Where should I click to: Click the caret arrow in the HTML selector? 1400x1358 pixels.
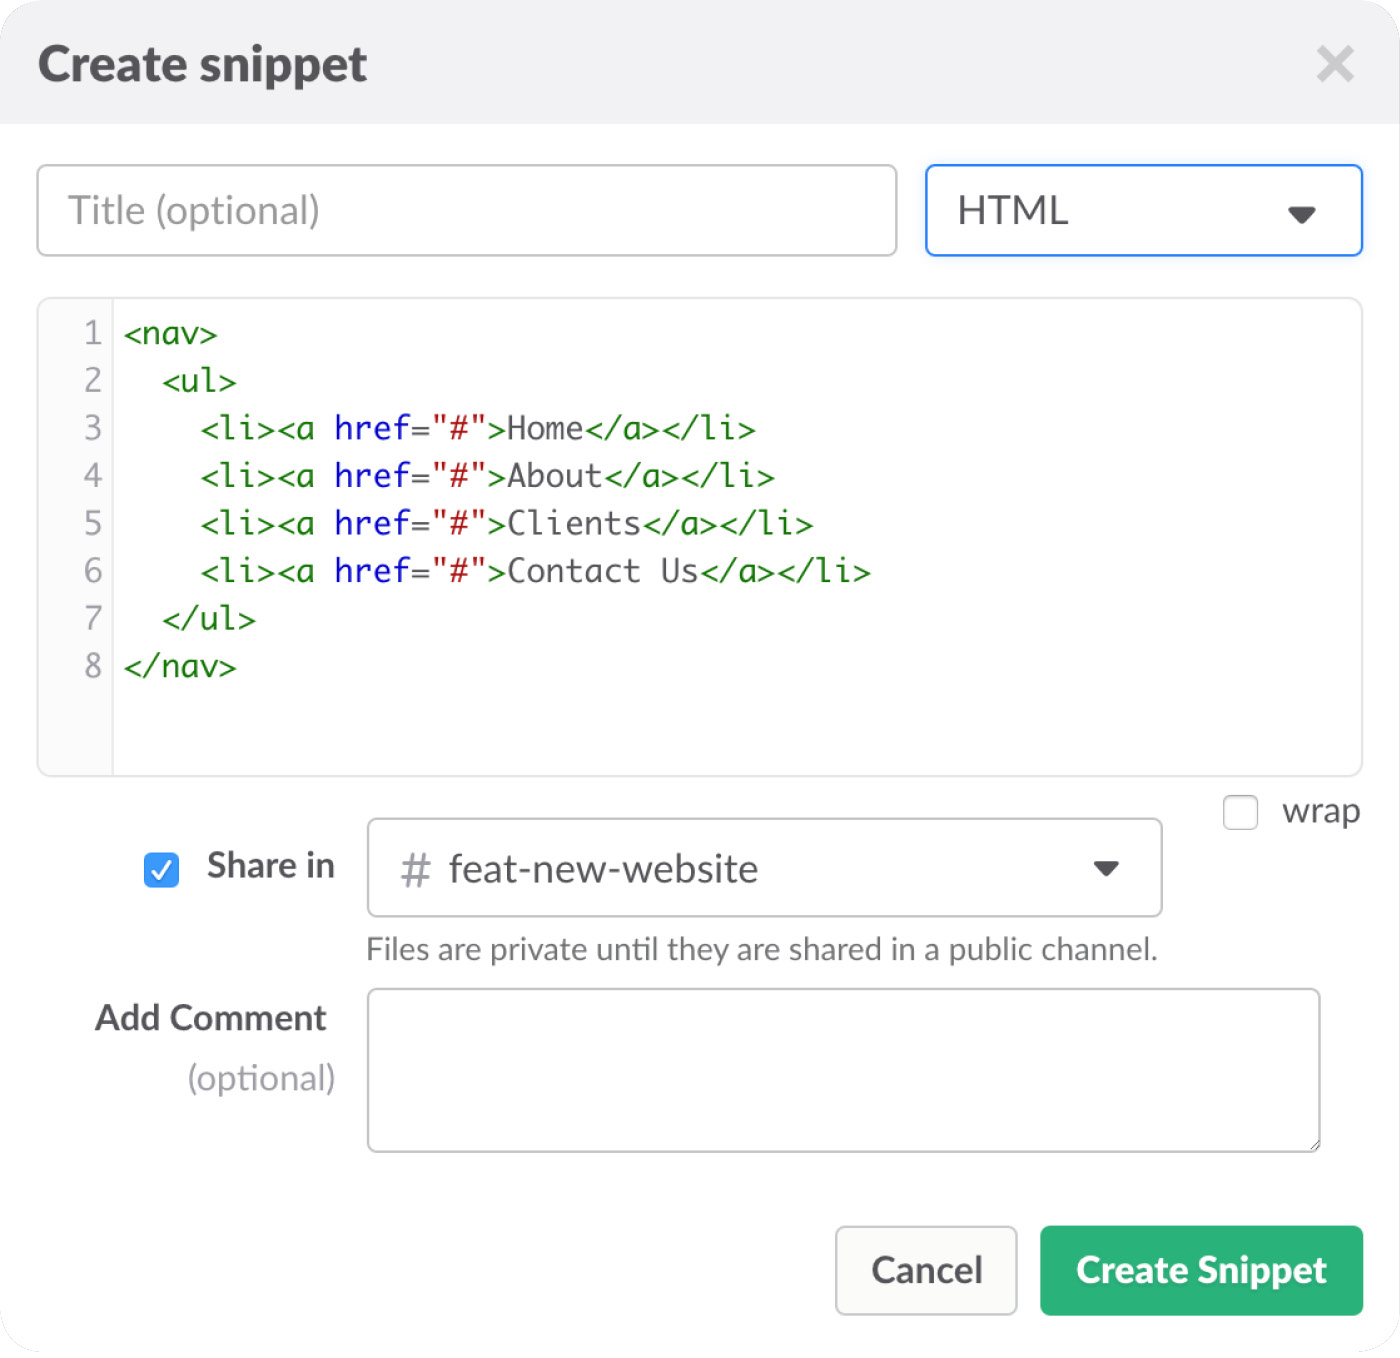(1301, 214)
